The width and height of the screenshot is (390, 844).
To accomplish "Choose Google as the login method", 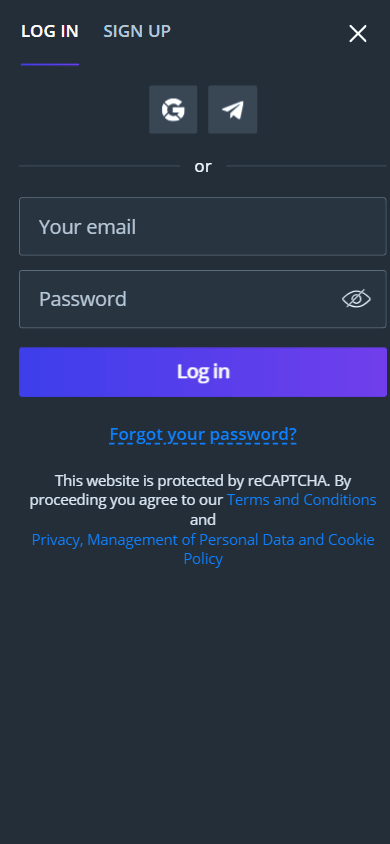I will (173, 109).
